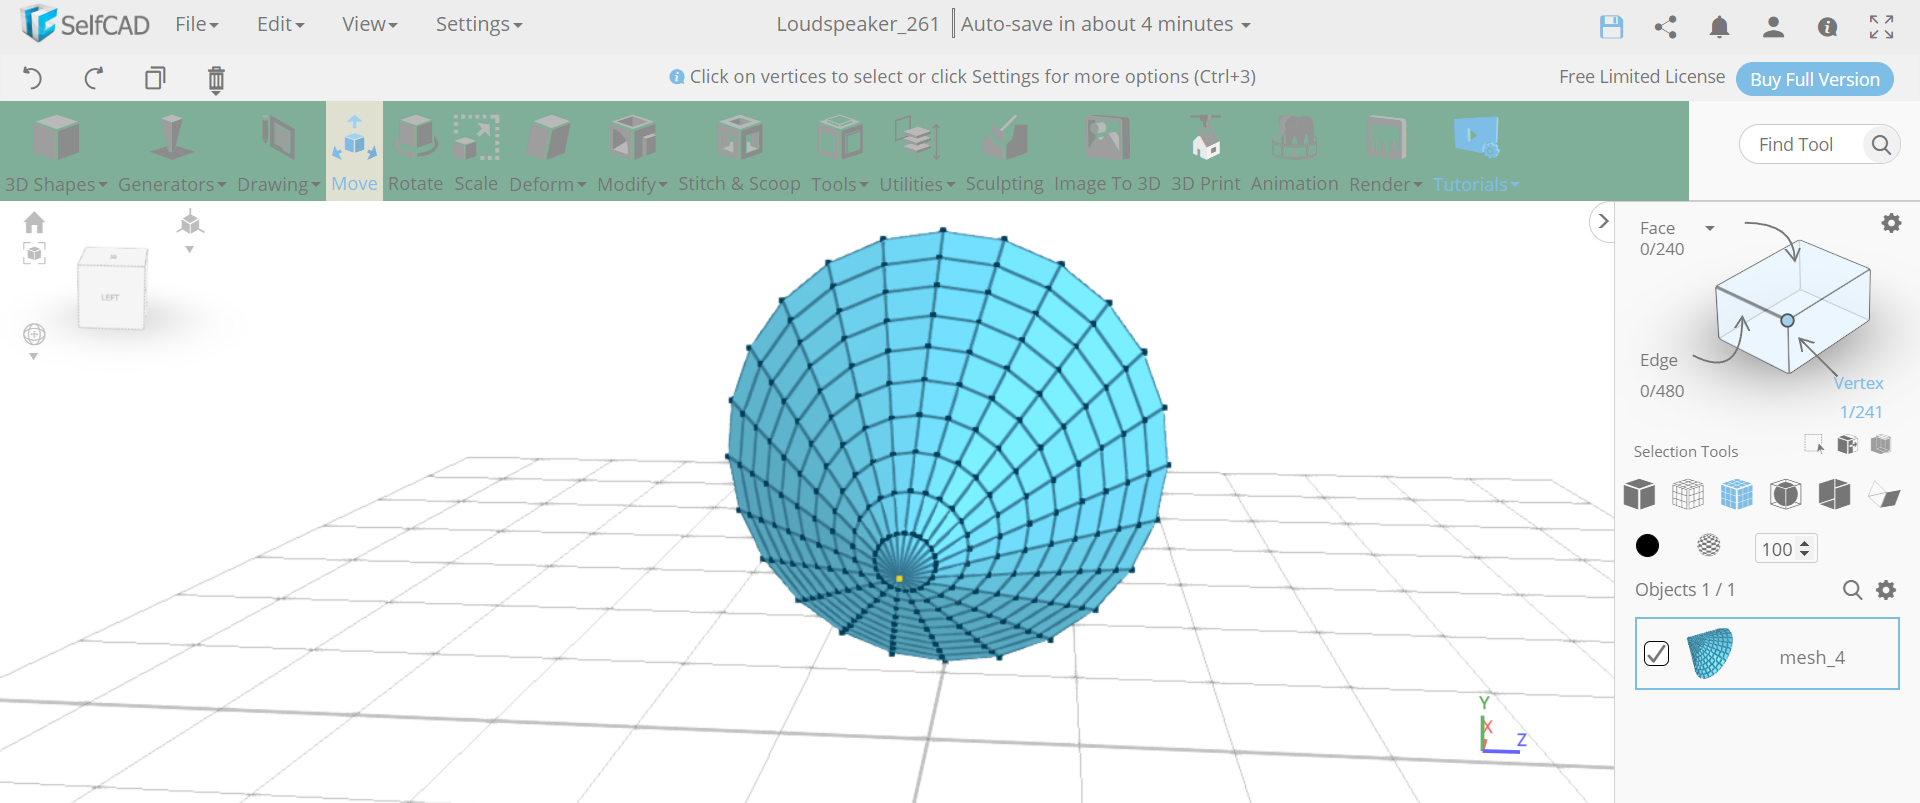The width and height of the screenshot is (1920, 803).
Task: Enable solid cube selection display mode
Action: (x=1639, y=494)
